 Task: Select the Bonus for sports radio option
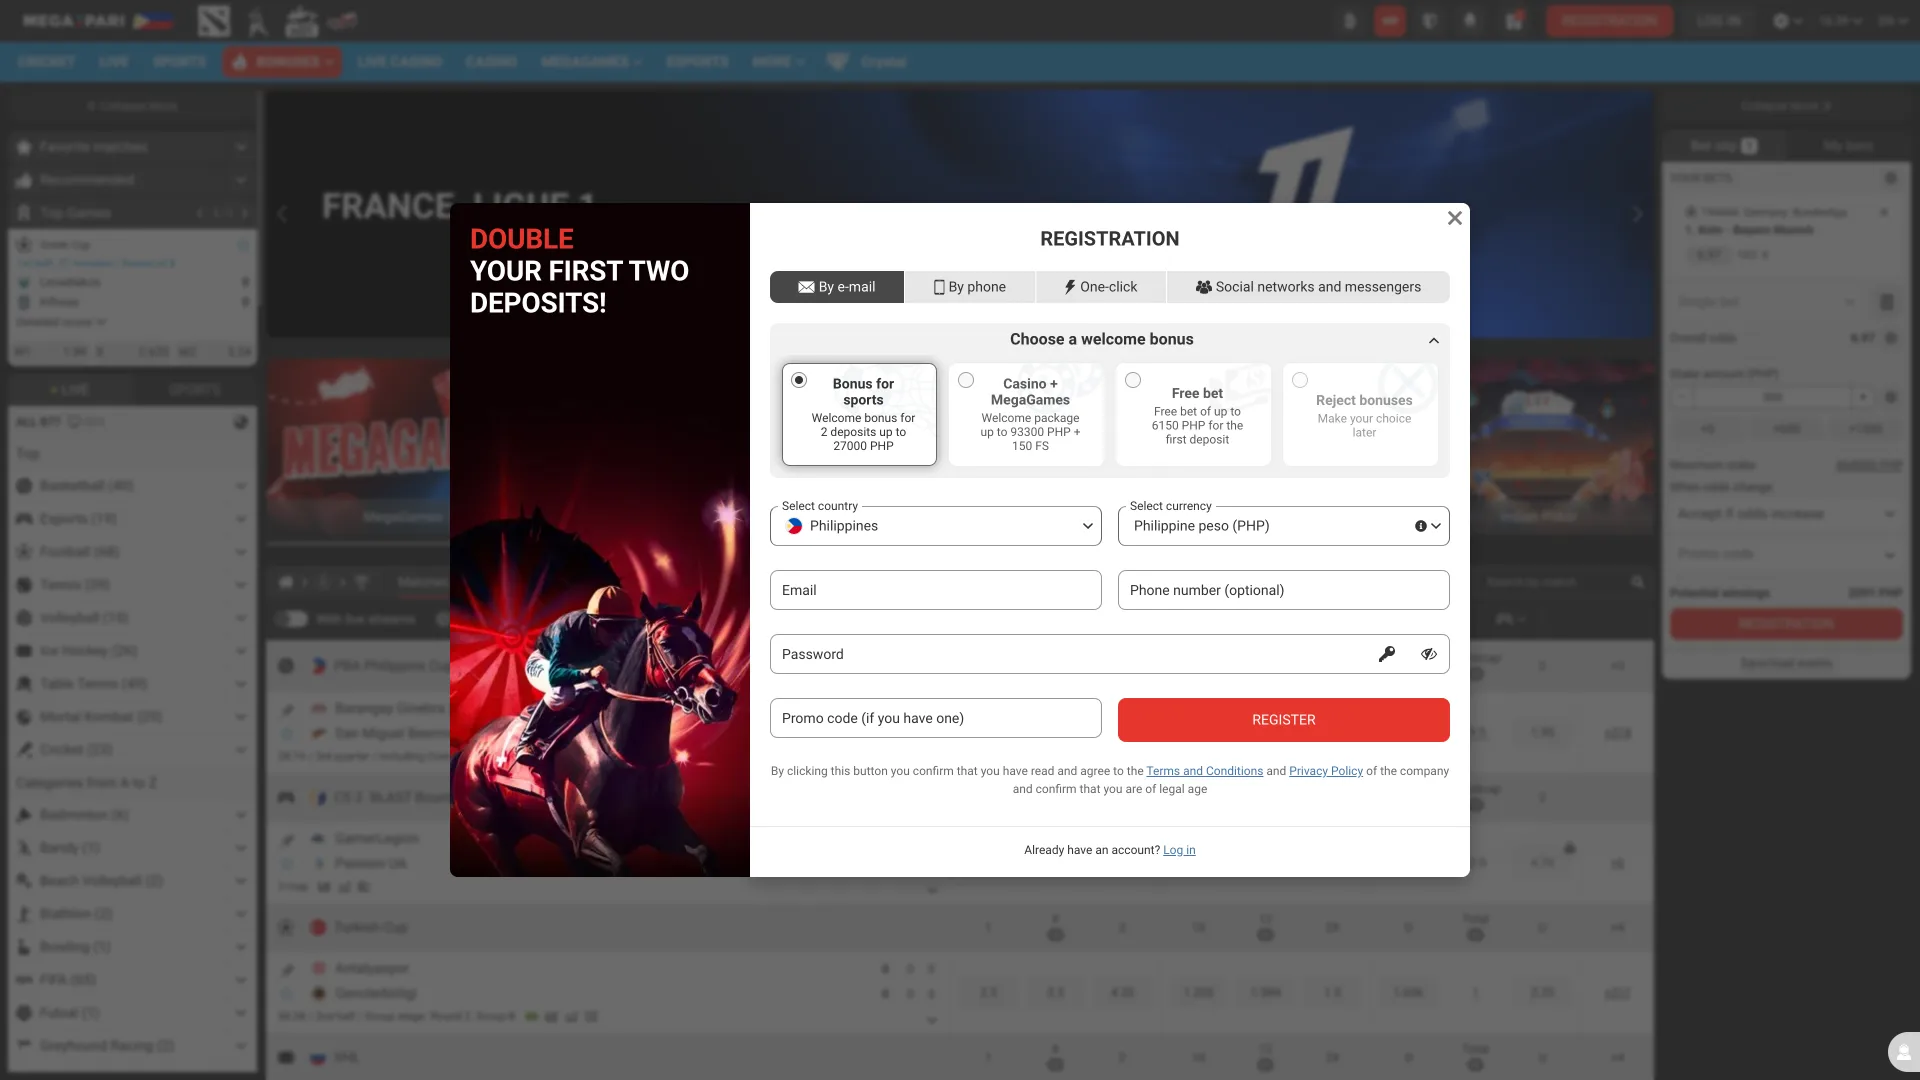pos(798,380)
